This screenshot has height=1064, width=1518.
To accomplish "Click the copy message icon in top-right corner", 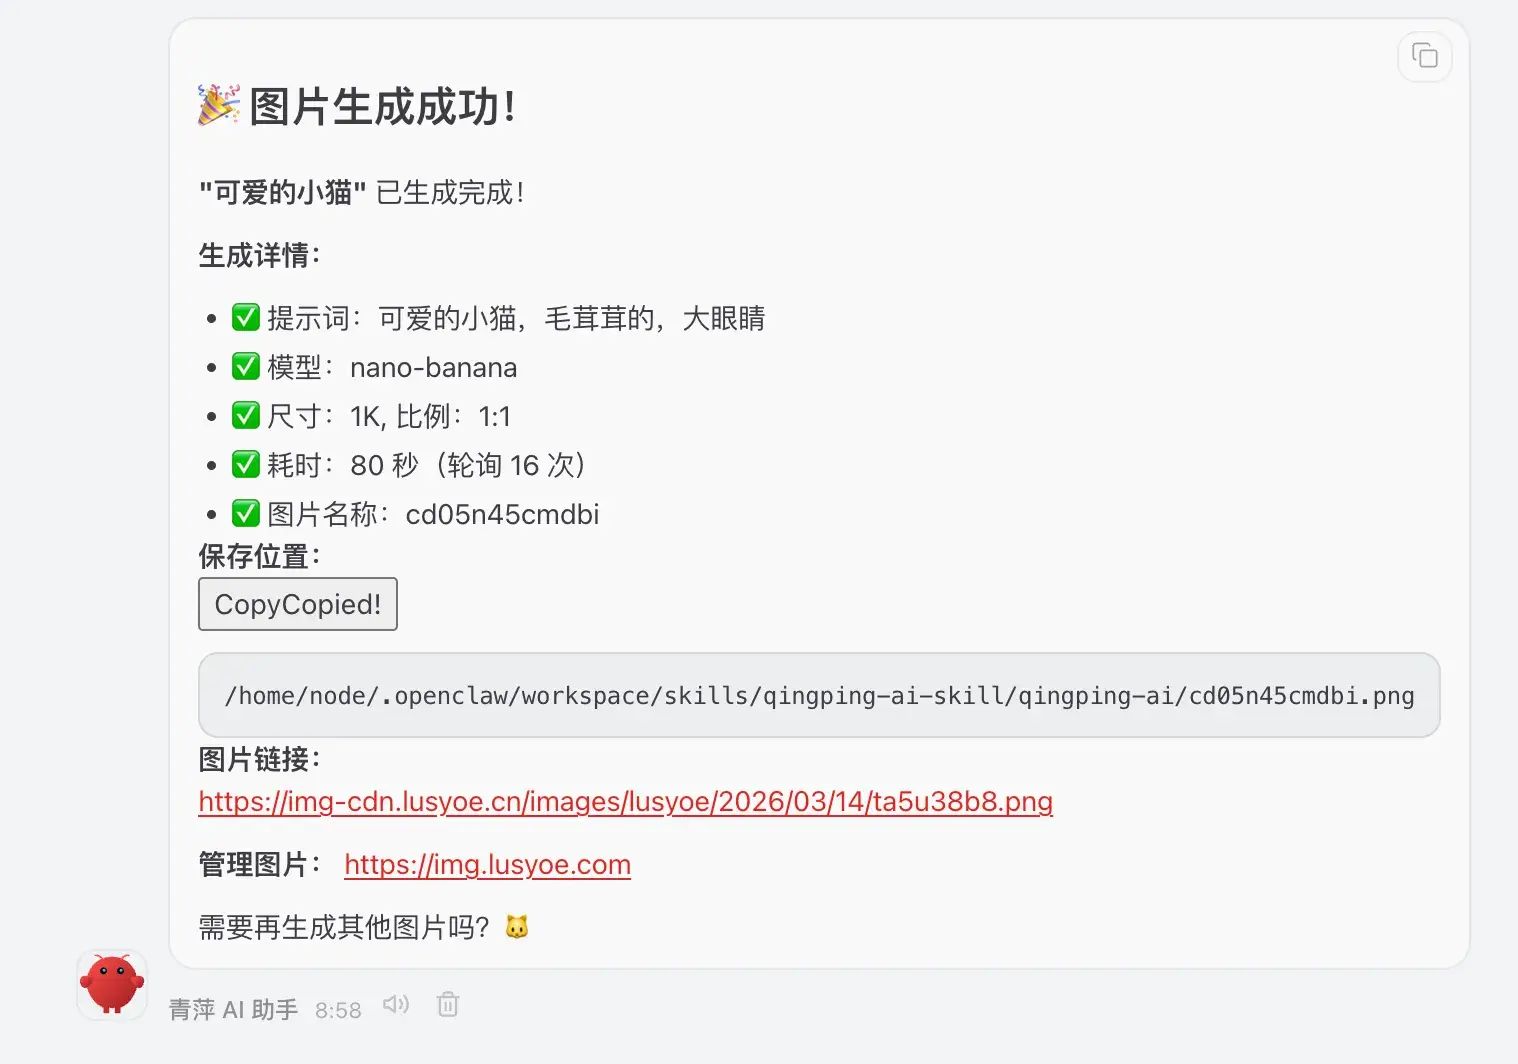I will 1424,56.
